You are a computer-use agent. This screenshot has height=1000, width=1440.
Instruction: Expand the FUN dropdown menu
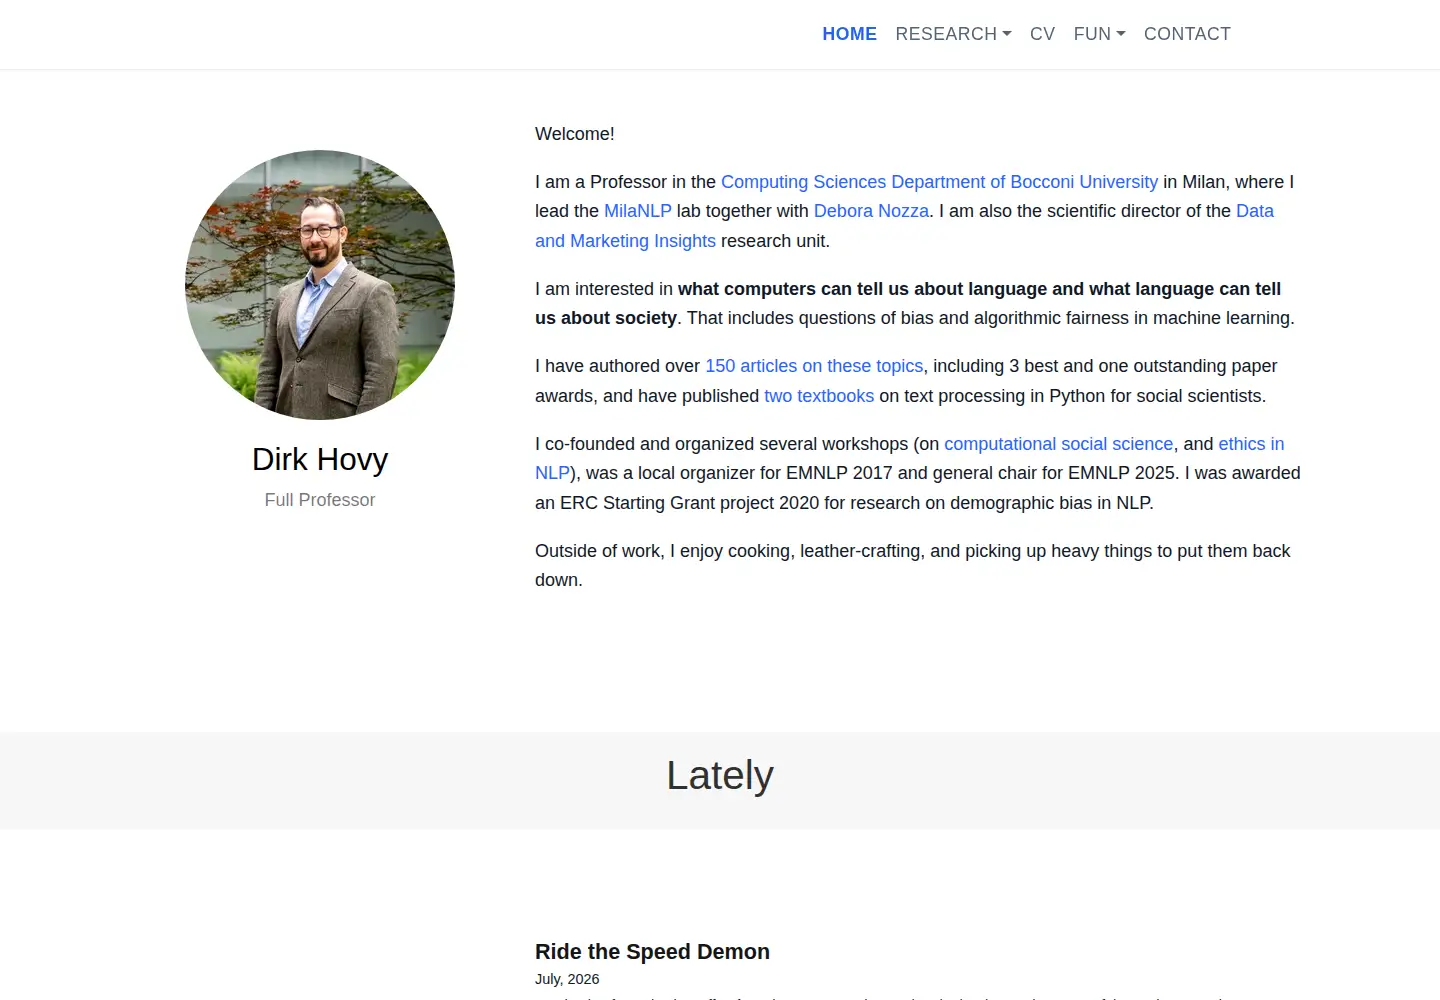pos(1099,34)
